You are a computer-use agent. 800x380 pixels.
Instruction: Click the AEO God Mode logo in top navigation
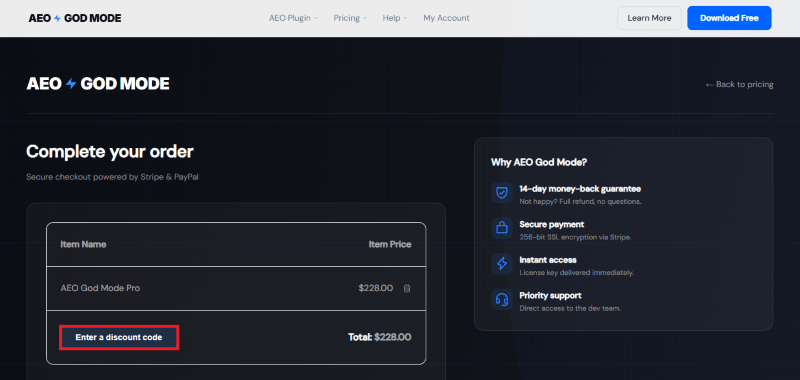tap(75, 18)
